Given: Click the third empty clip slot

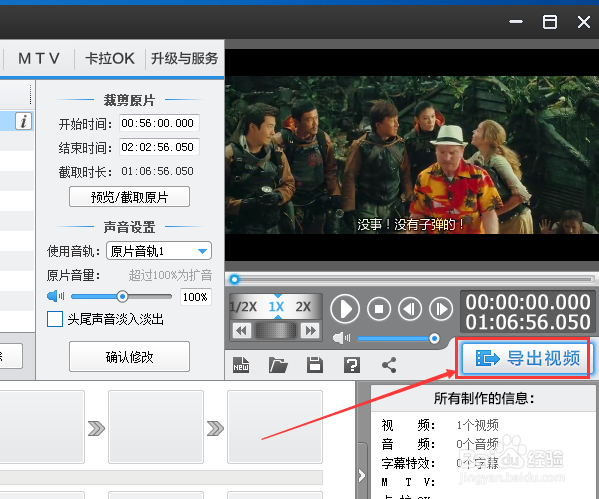Looking at the screenshot, I should (275, 427).
